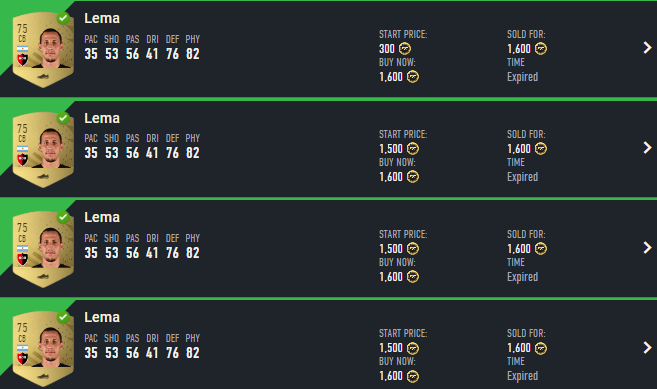Click the Lema name in the second listing
The width and height of the screenshot is (657, 389).
(102, 118)
